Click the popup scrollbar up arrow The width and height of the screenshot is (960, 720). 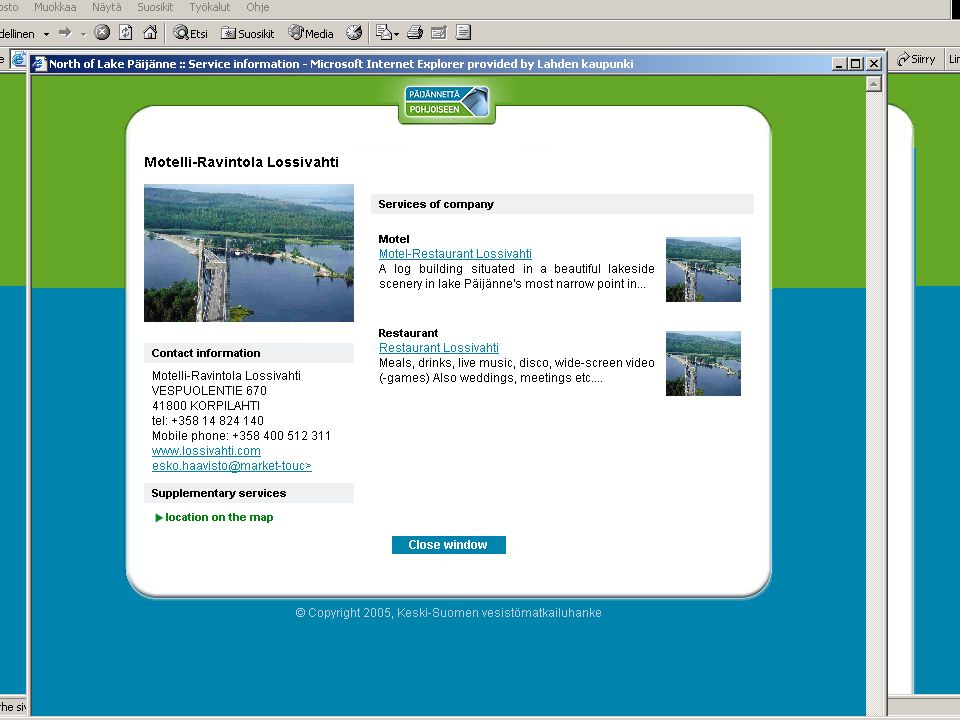tap(874, 83)
